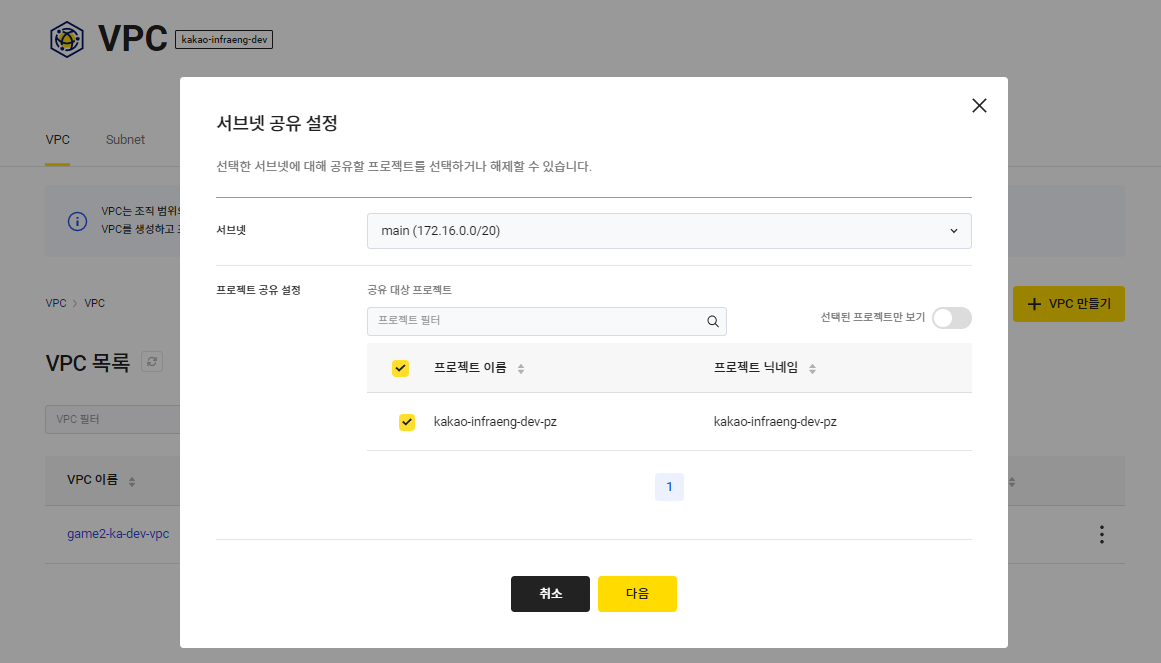Select page 1 in the project pagination
This screenshot has width=1161, height=663.
[x=669, y=487]
